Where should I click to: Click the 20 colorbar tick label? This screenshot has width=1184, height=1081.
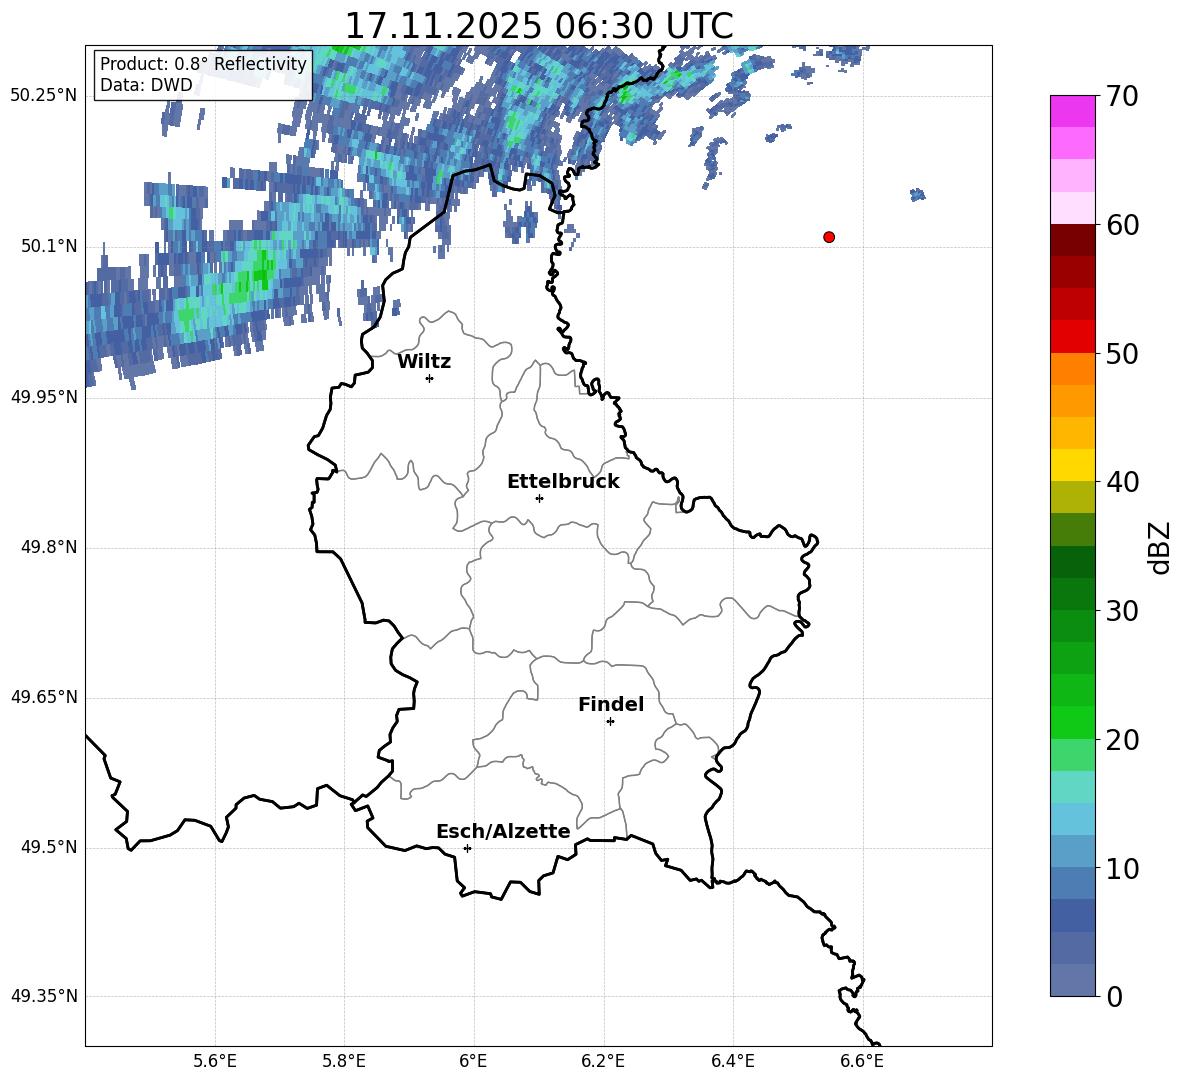[x=1122, y=740]
